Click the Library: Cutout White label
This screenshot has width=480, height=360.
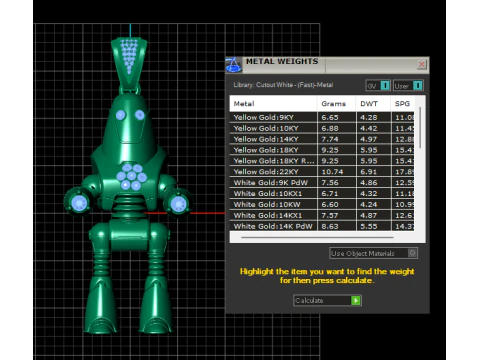283,85
